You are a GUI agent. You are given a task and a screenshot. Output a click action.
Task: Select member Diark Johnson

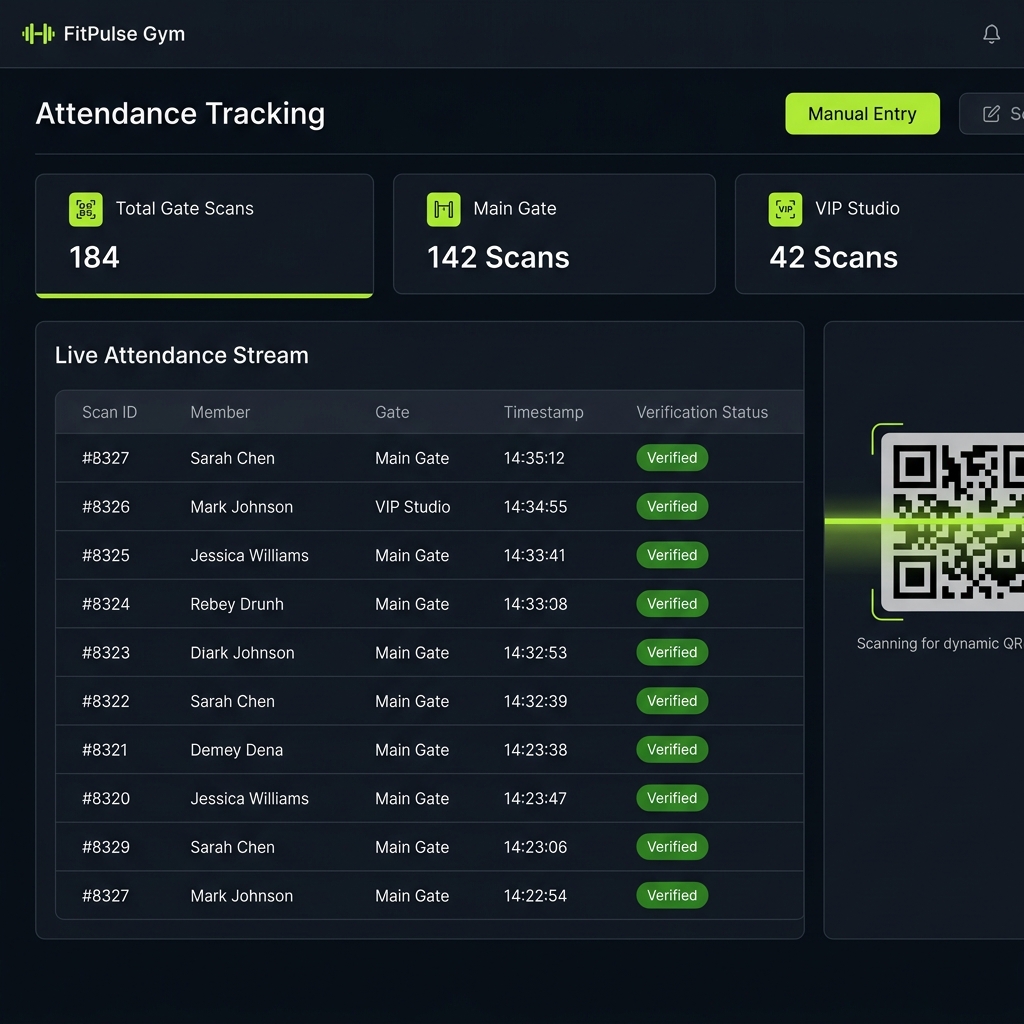242,652
